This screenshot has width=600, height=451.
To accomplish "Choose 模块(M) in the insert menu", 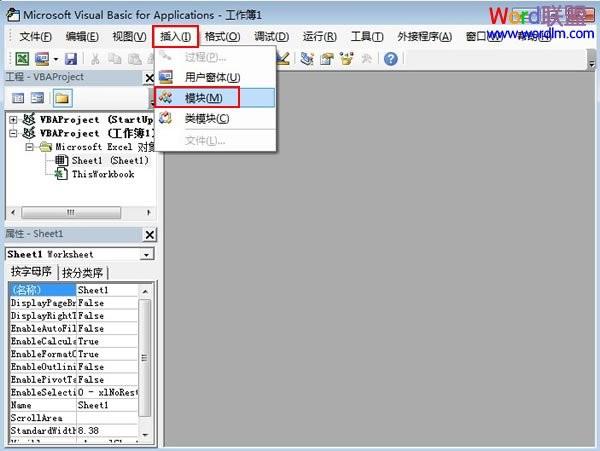I will pos(215,98).
